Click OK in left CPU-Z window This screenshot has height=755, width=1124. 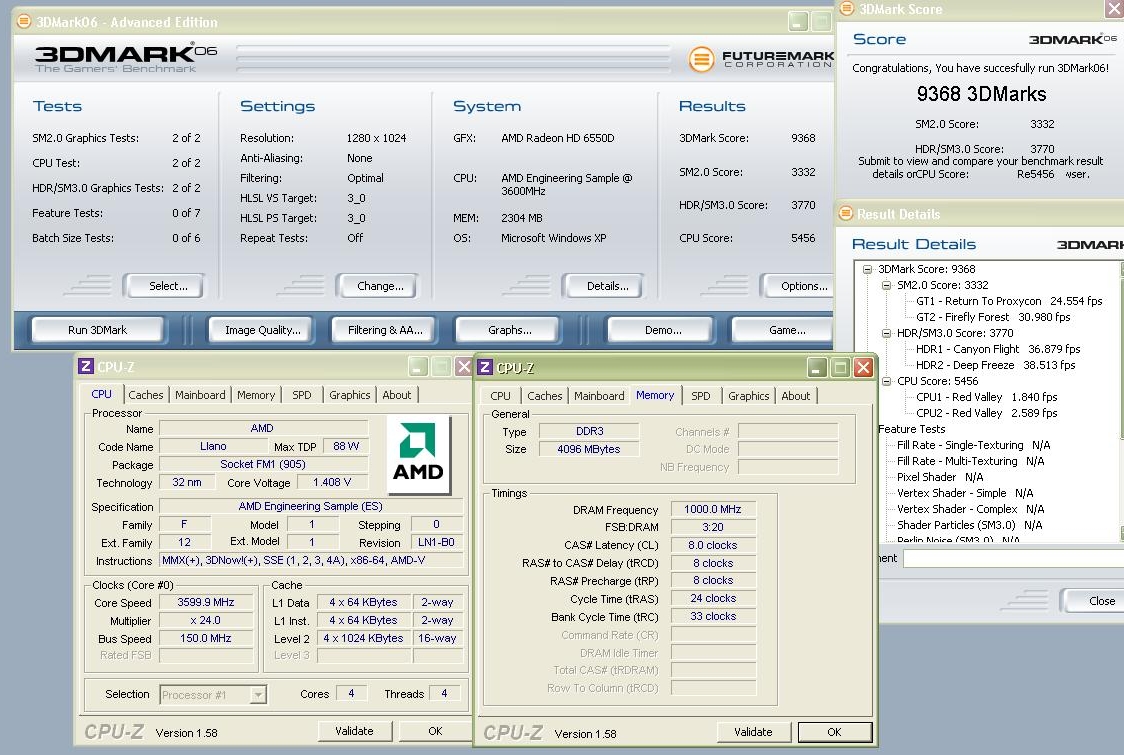click(x=435, y=731)
